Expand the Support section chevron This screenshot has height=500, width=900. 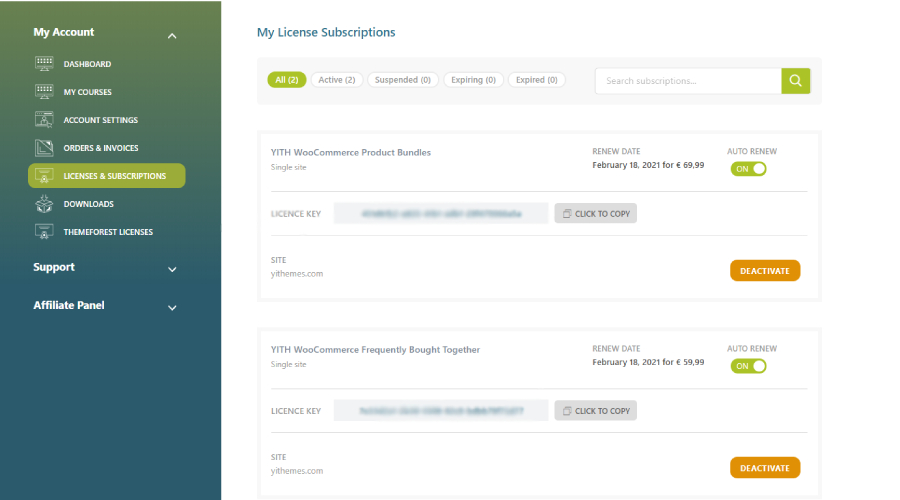tap(172, 269)
